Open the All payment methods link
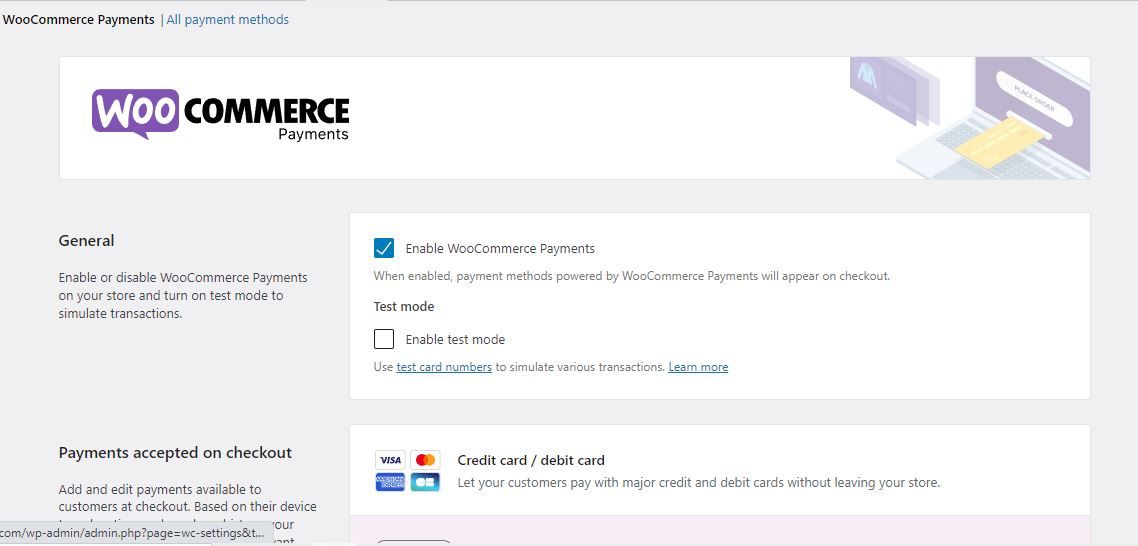The width and height of the screenshot is (1138, 546). pyautogui.click(x=227, y=20)
